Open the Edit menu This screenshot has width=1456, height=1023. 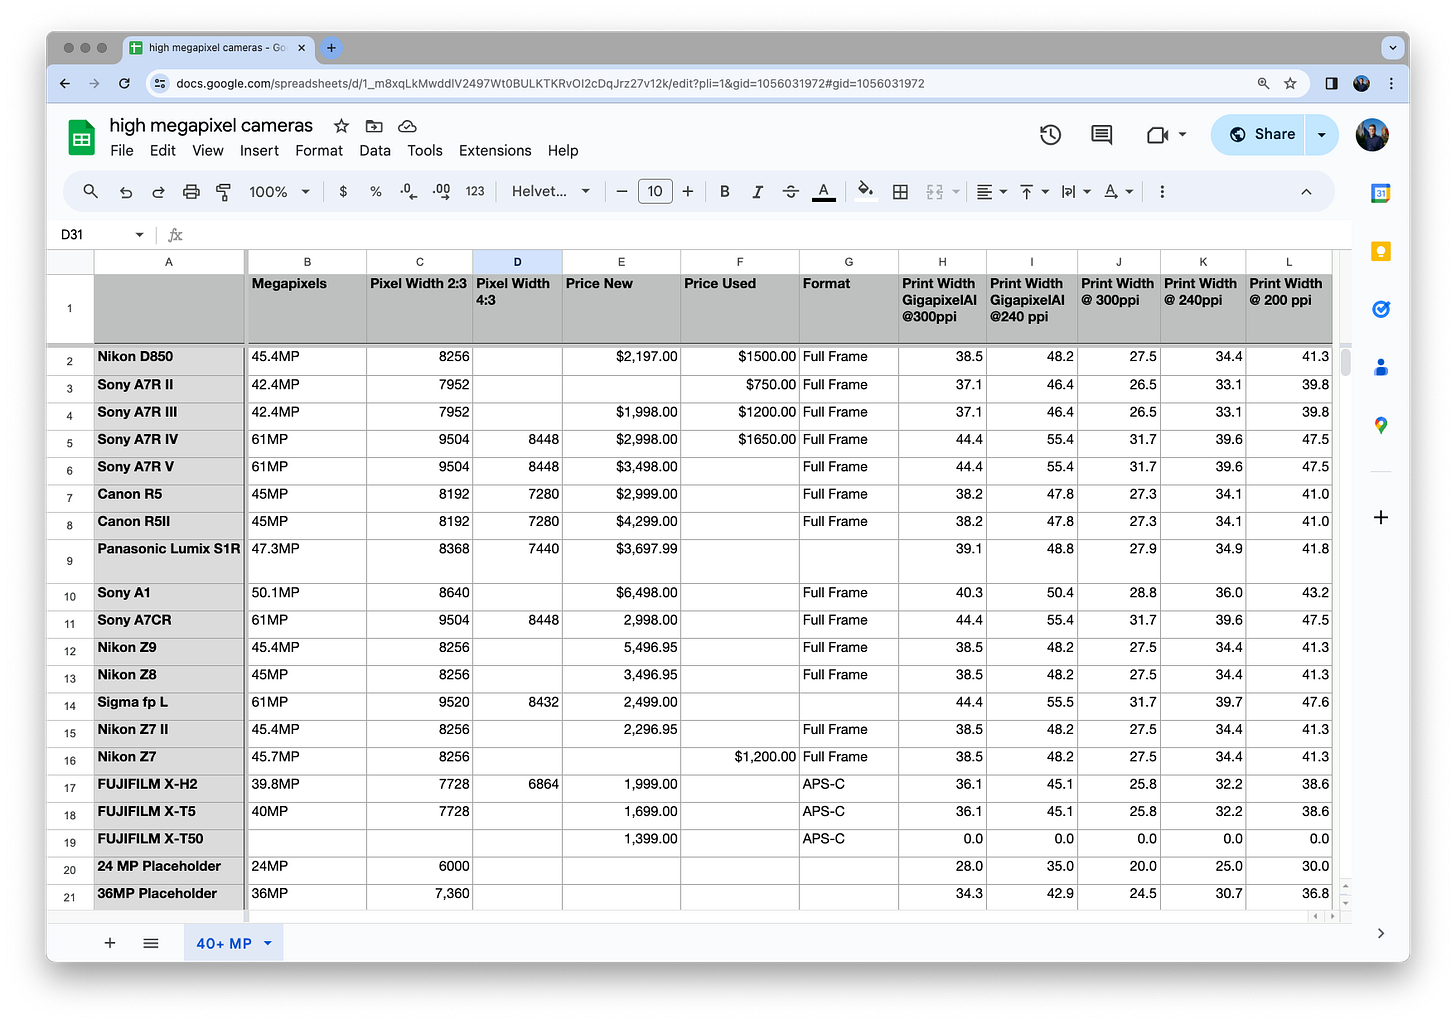point(163,150)
